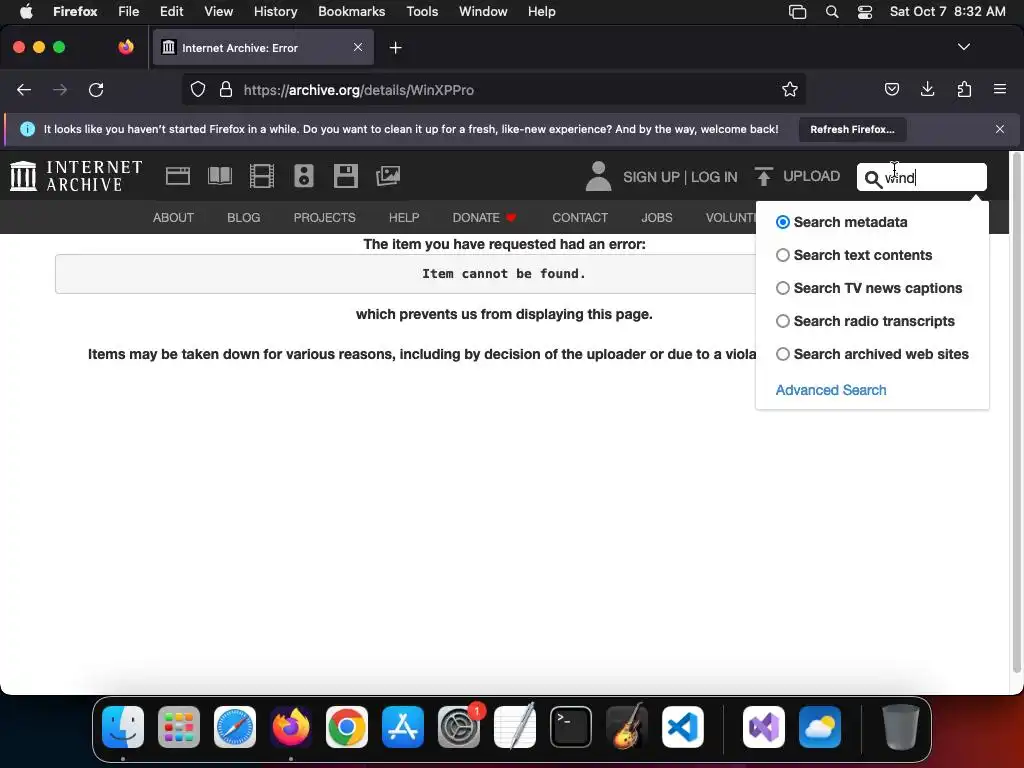Open Visual Studio Code from the dock
The image size is (1024, 768).
pyautogui.click(x=682, y=727)
